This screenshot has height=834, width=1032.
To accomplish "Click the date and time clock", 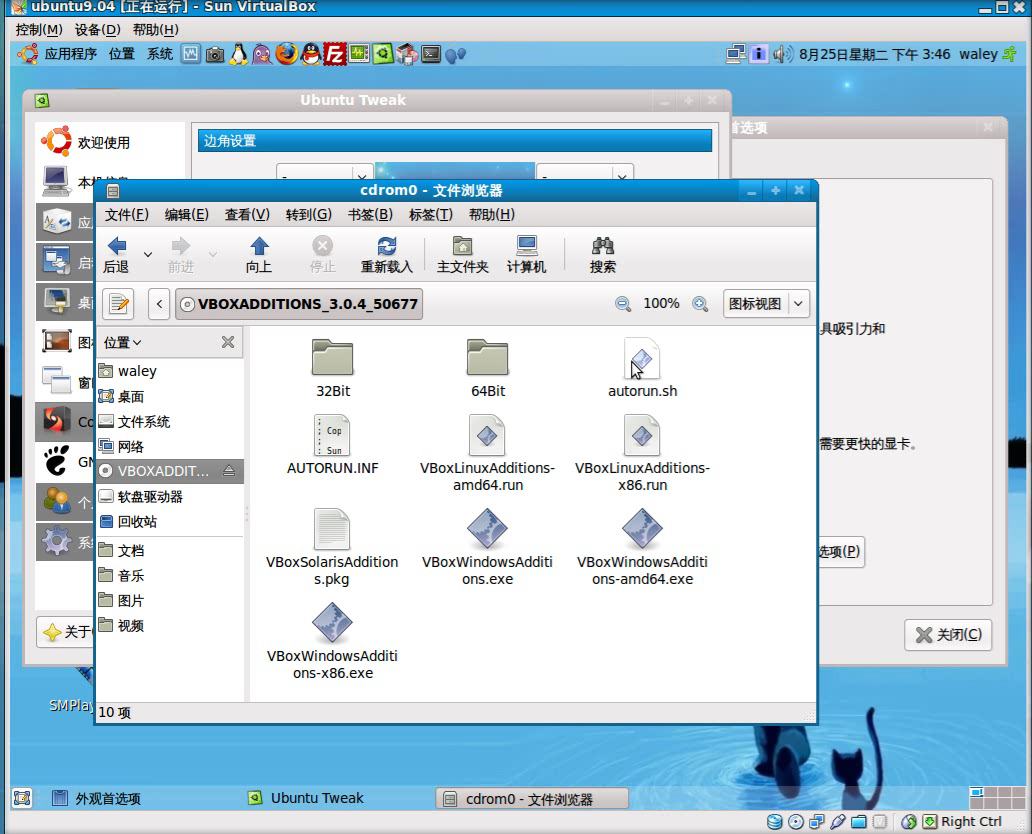I will pos(875,54).
